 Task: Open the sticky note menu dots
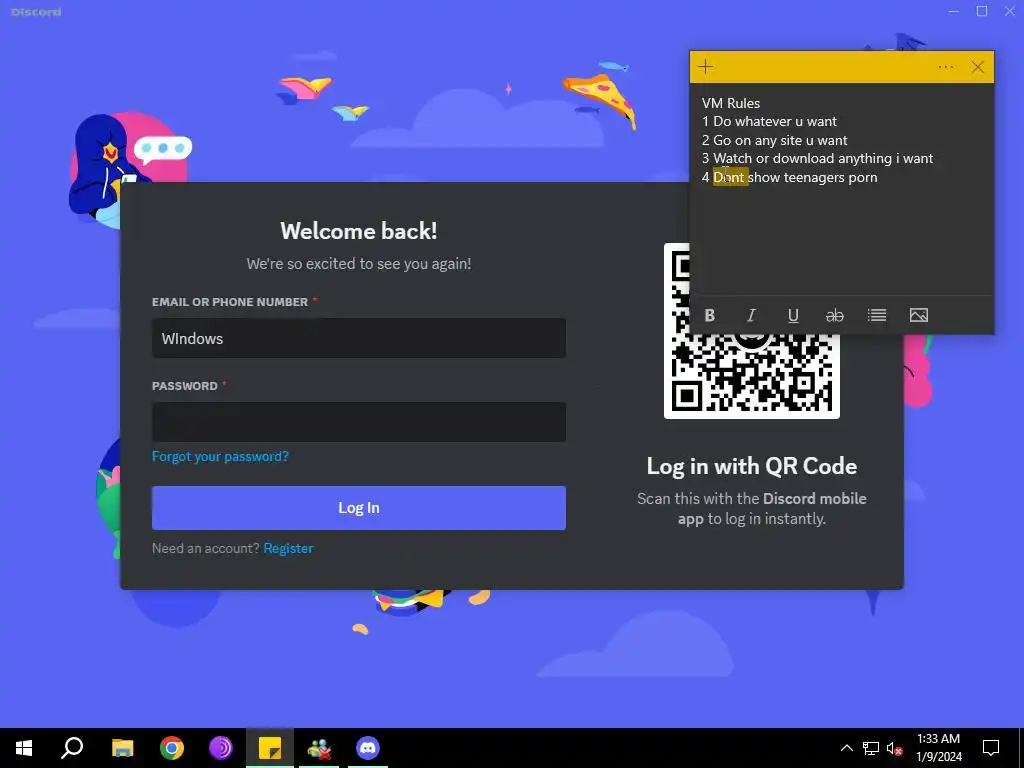click(x=945, y=67)
